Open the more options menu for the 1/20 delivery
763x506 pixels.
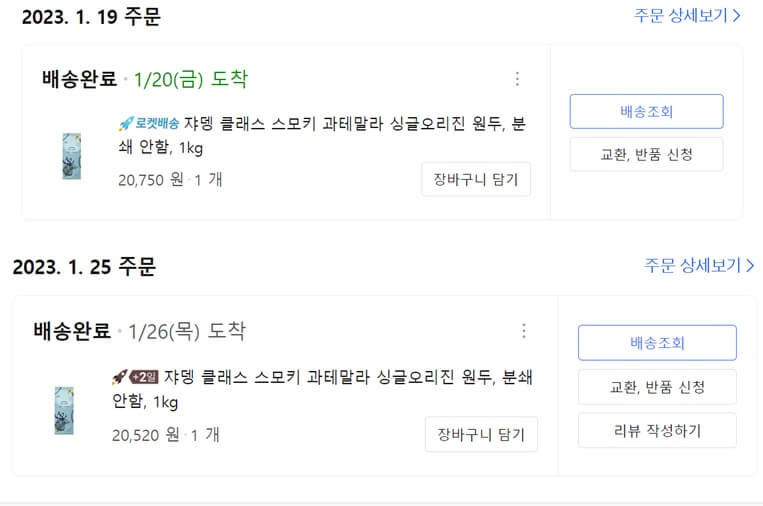pyautogui.click(x=517, y=79)
